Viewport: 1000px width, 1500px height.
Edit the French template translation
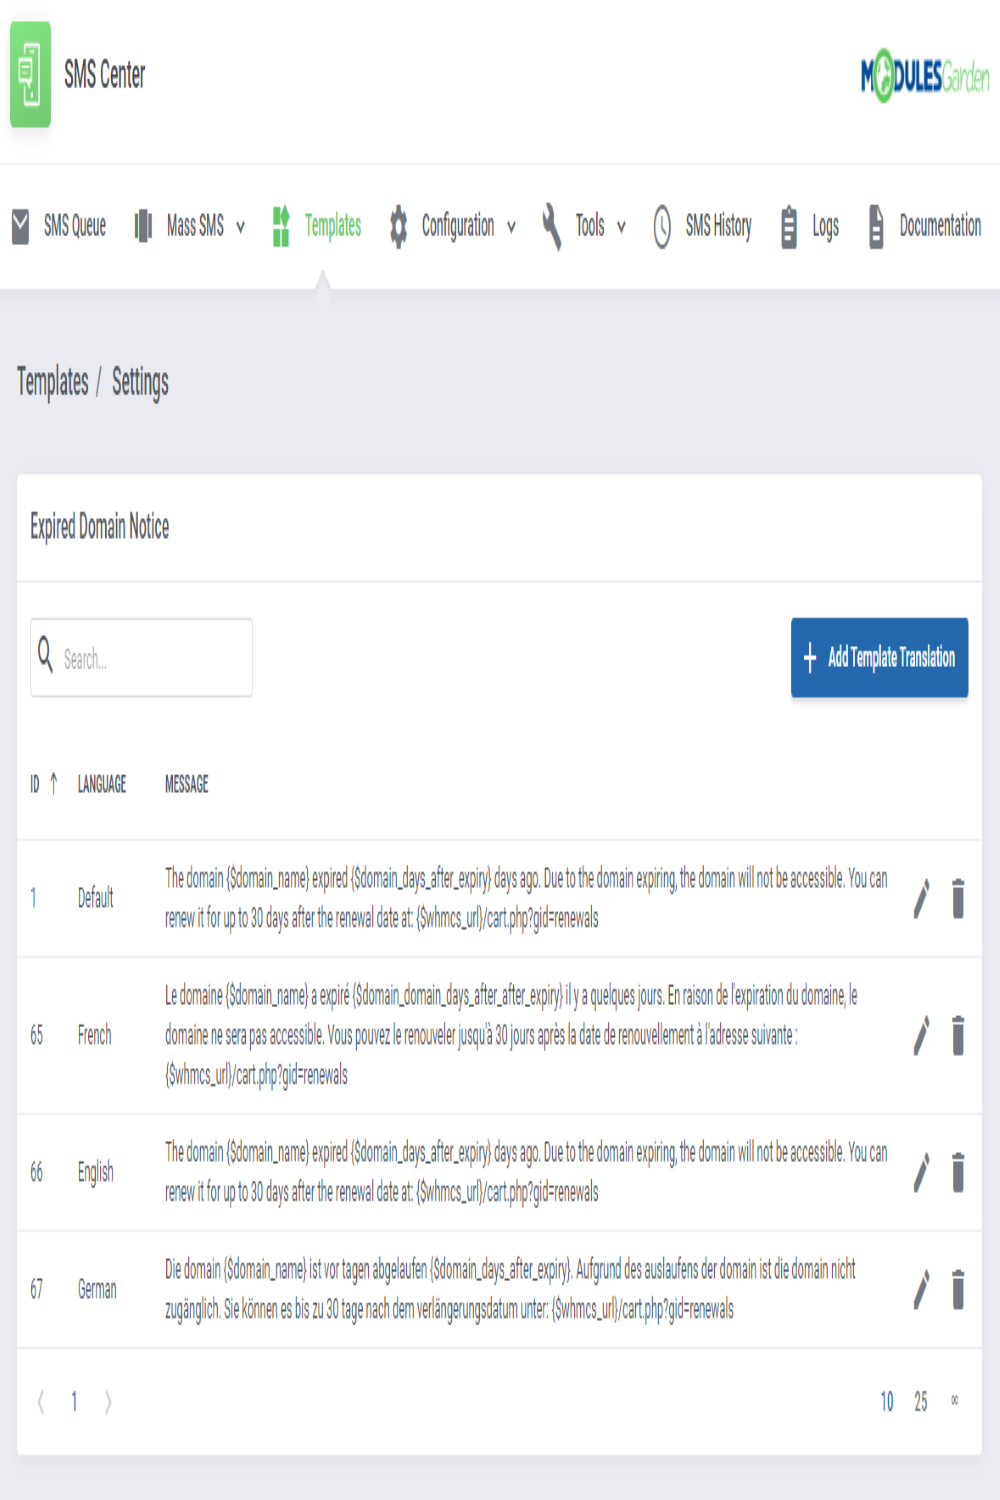click(x=921, y=1035)
